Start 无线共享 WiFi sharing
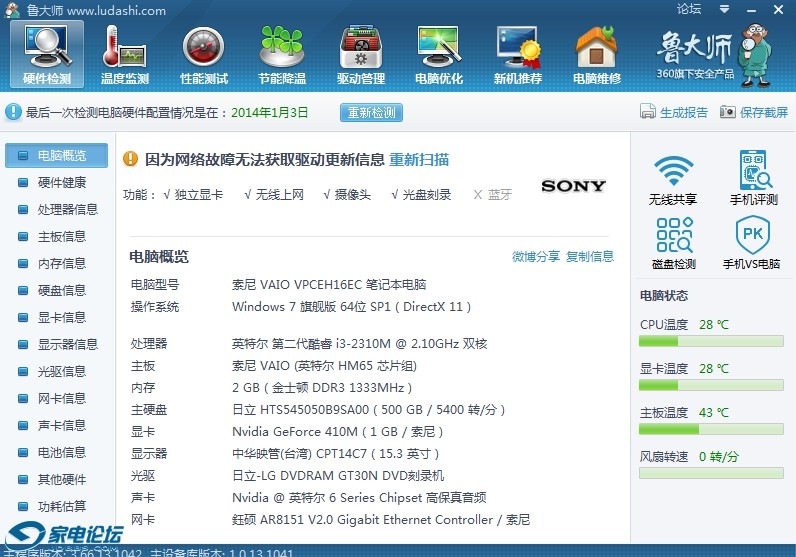796x557 pixels. [673, 180]
